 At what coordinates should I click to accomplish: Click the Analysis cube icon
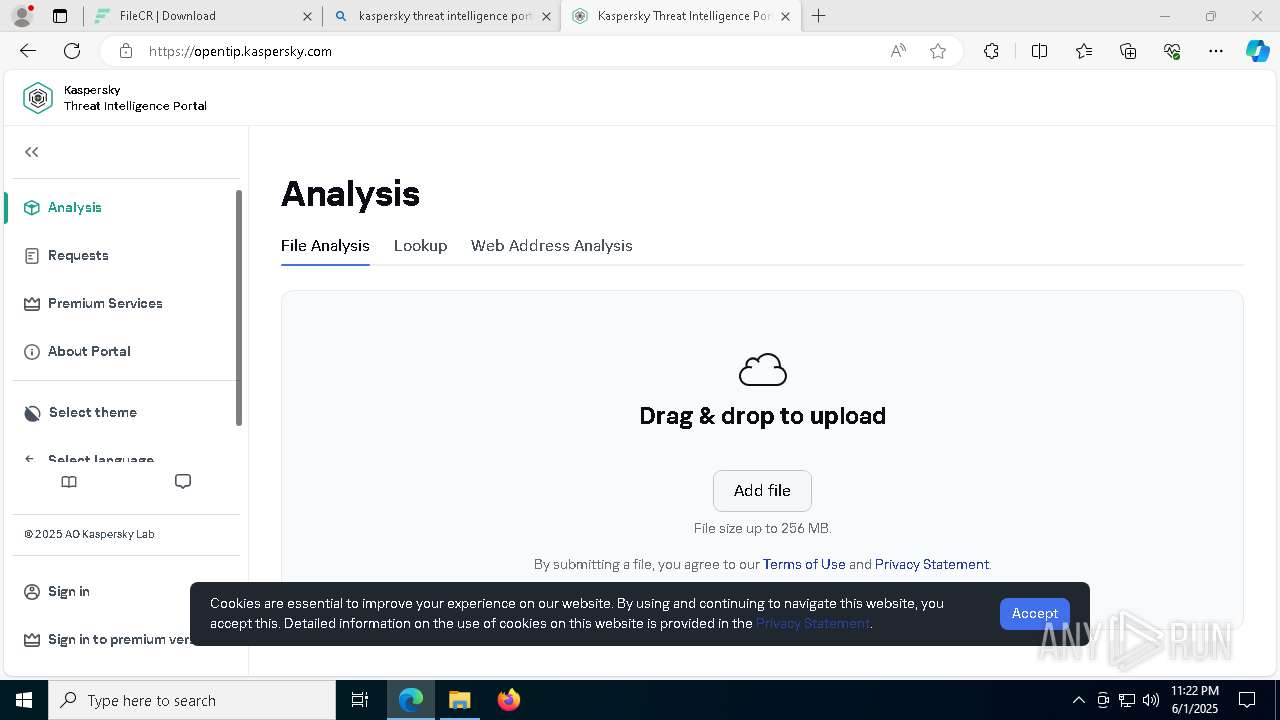click(32, 207)
